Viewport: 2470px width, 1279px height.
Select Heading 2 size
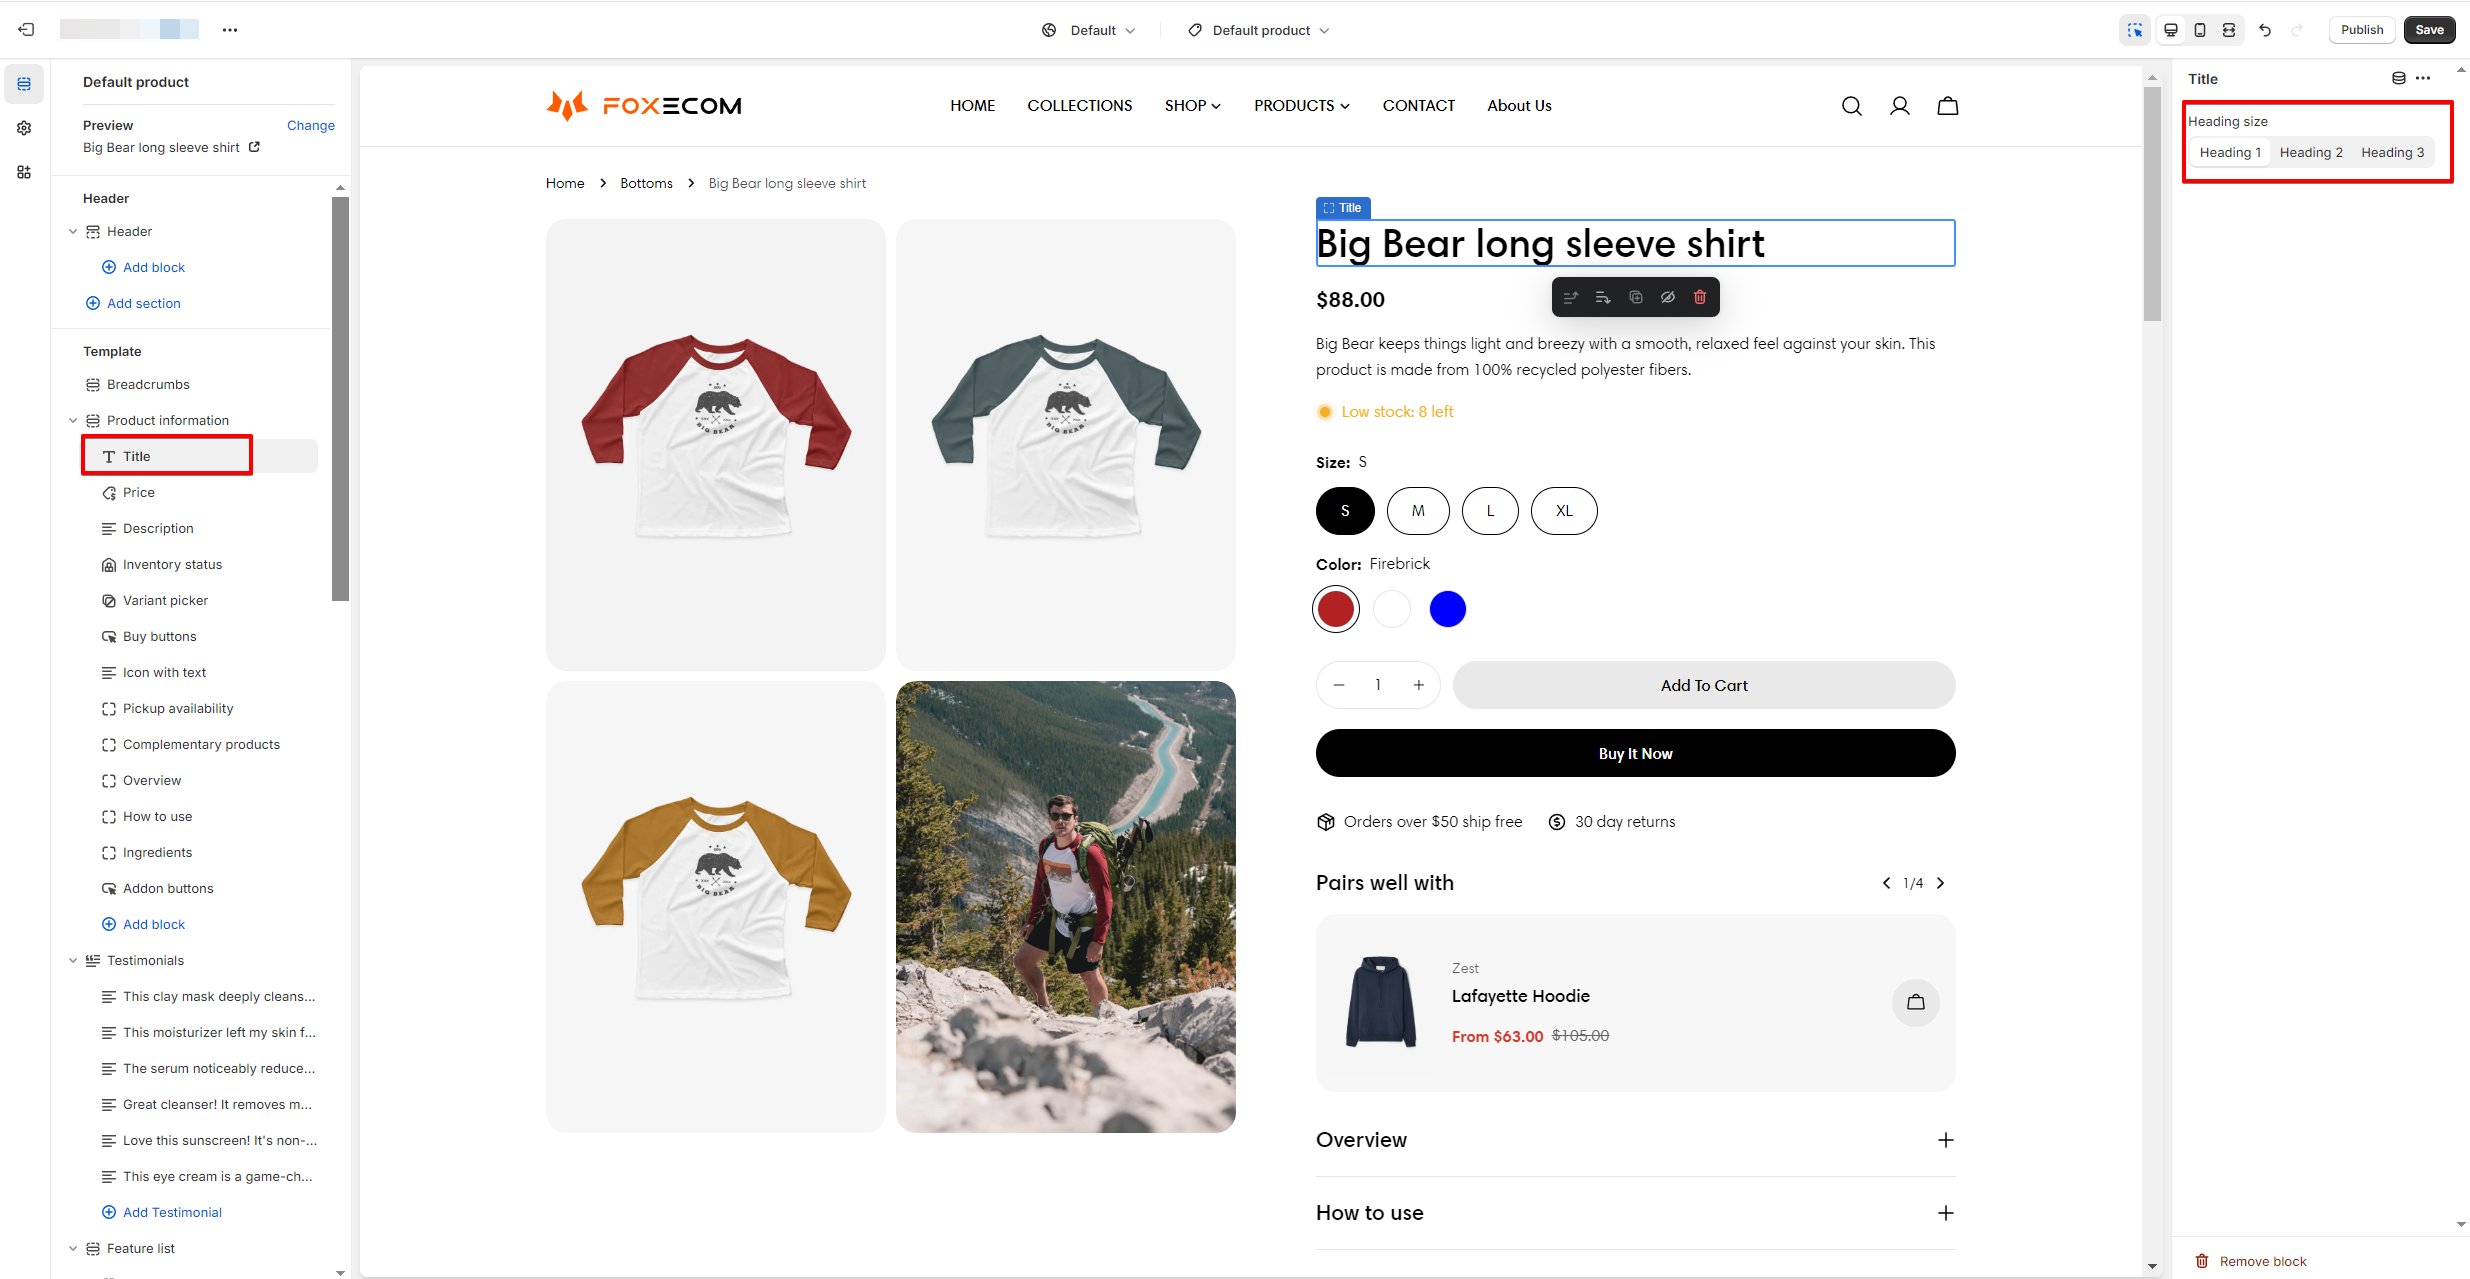coord(2311,152)
